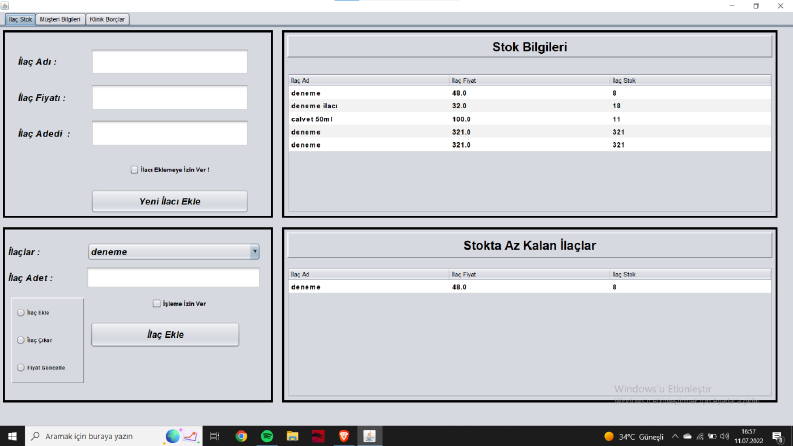Screen dimensions: 793x446
Task: Open the notification center icon
Action: (778, 436)
